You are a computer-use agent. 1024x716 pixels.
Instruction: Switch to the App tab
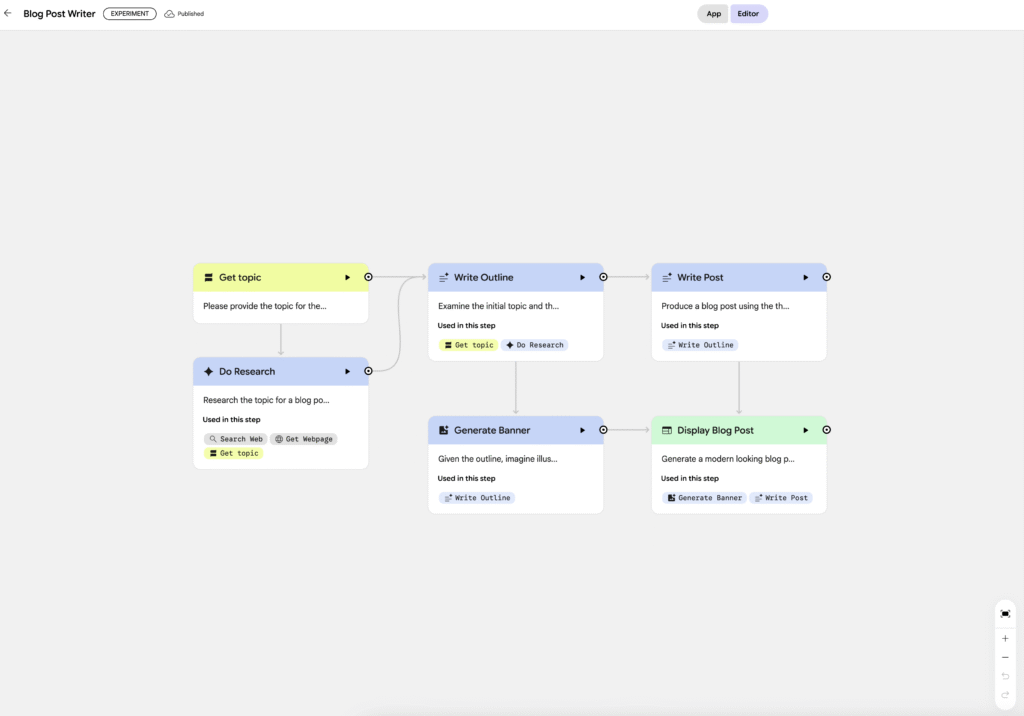[x=714, y=14]
